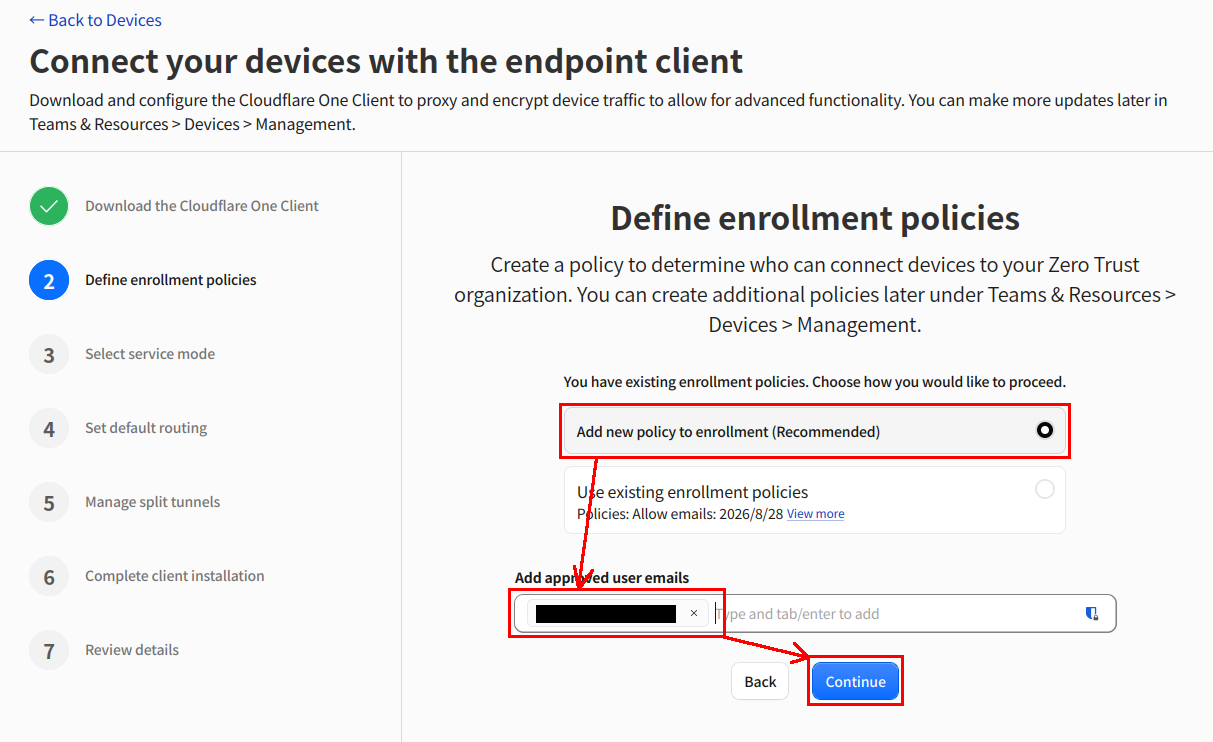This screenshot has height=742, width=1213.
Task: Click the step 2 circle icon
Action: [49, 280]
